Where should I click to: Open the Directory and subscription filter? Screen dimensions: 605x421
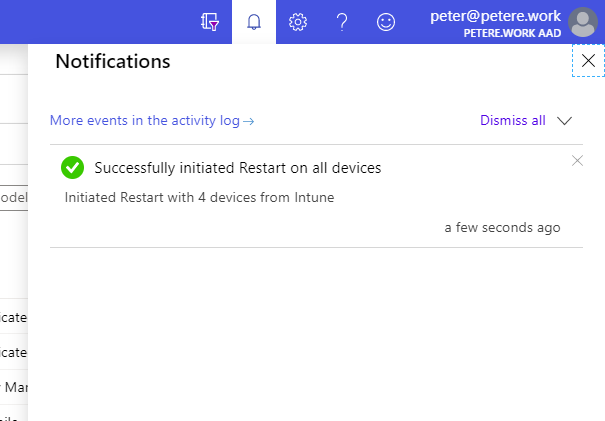[209, 22]
